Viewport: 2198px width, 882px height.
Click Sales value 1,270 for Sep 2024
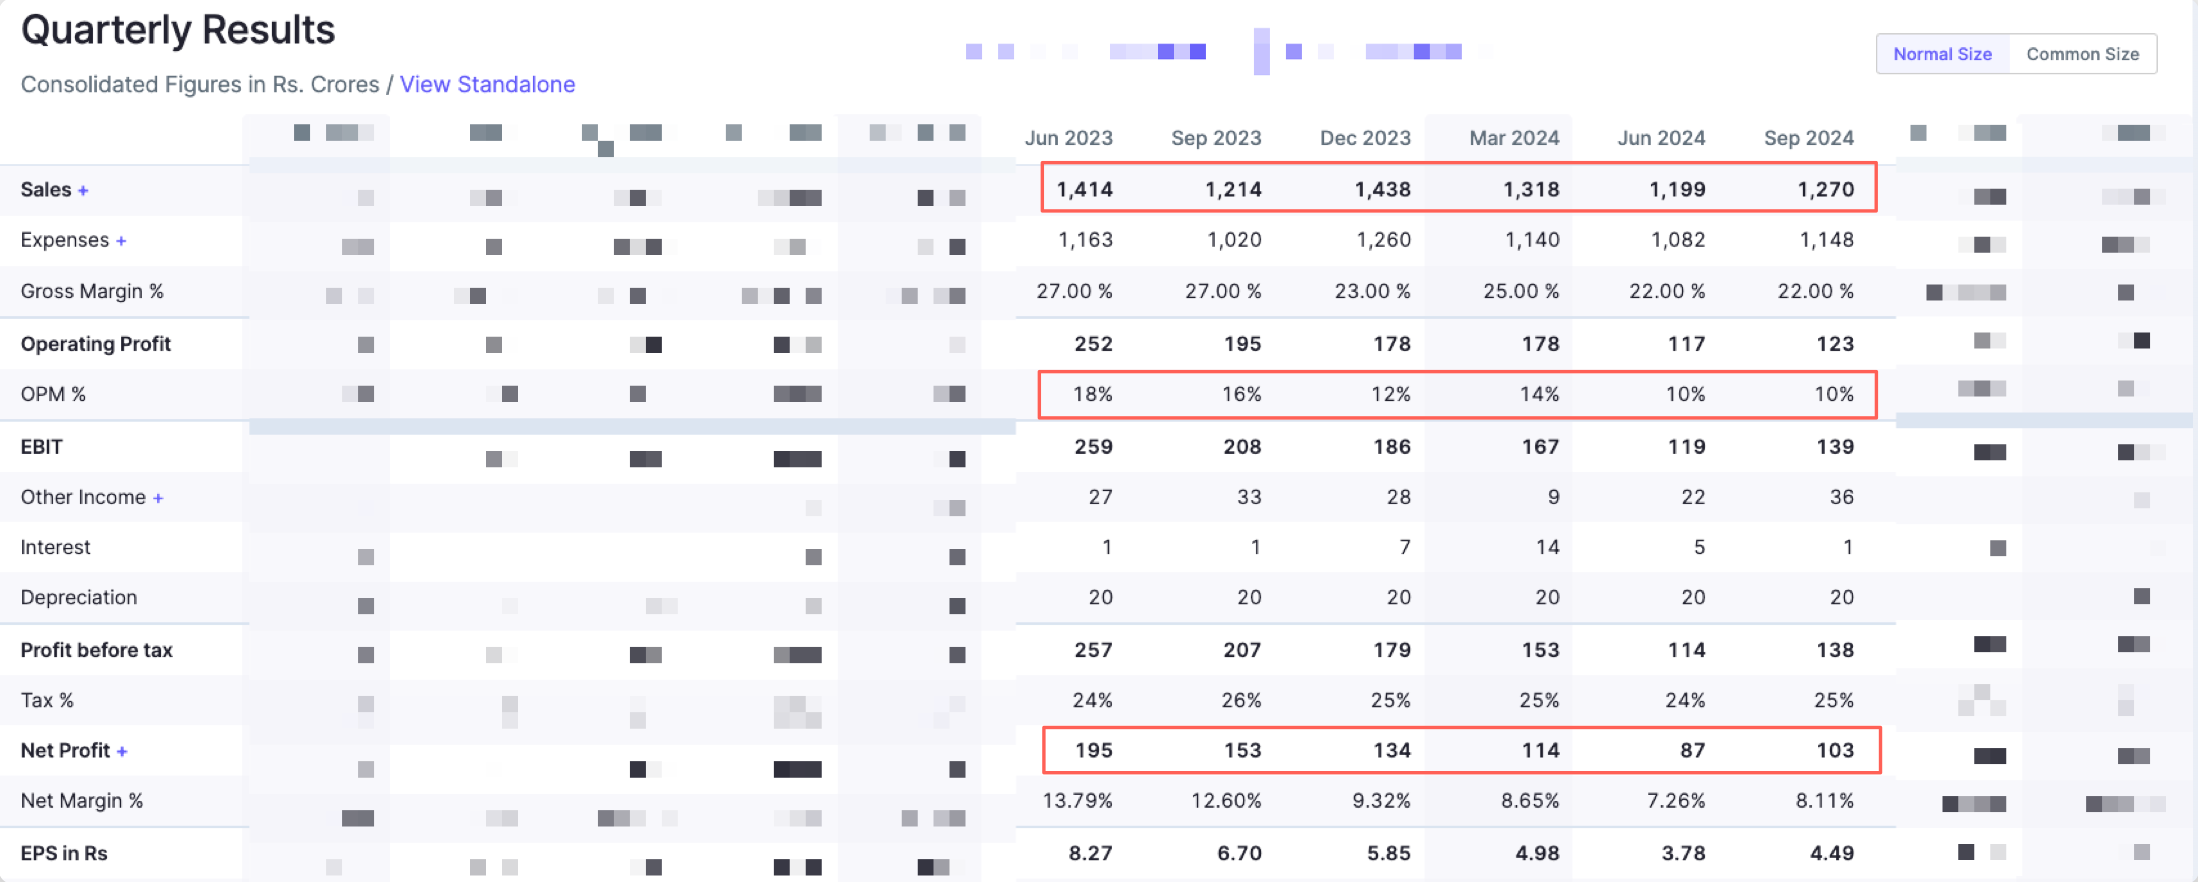pyautogui.click(x=1826, y=189)
